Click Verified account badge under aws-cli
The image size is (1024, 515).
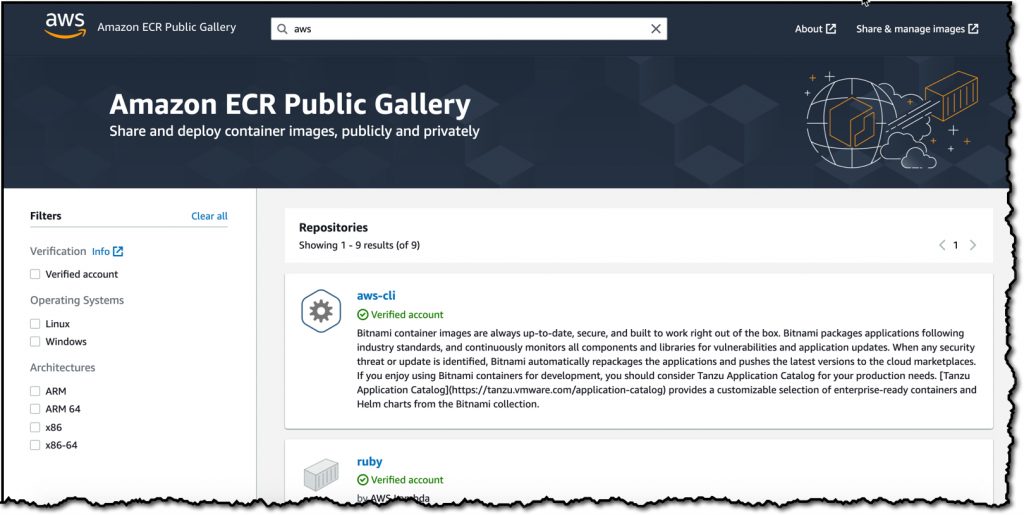tap(400, 315)
